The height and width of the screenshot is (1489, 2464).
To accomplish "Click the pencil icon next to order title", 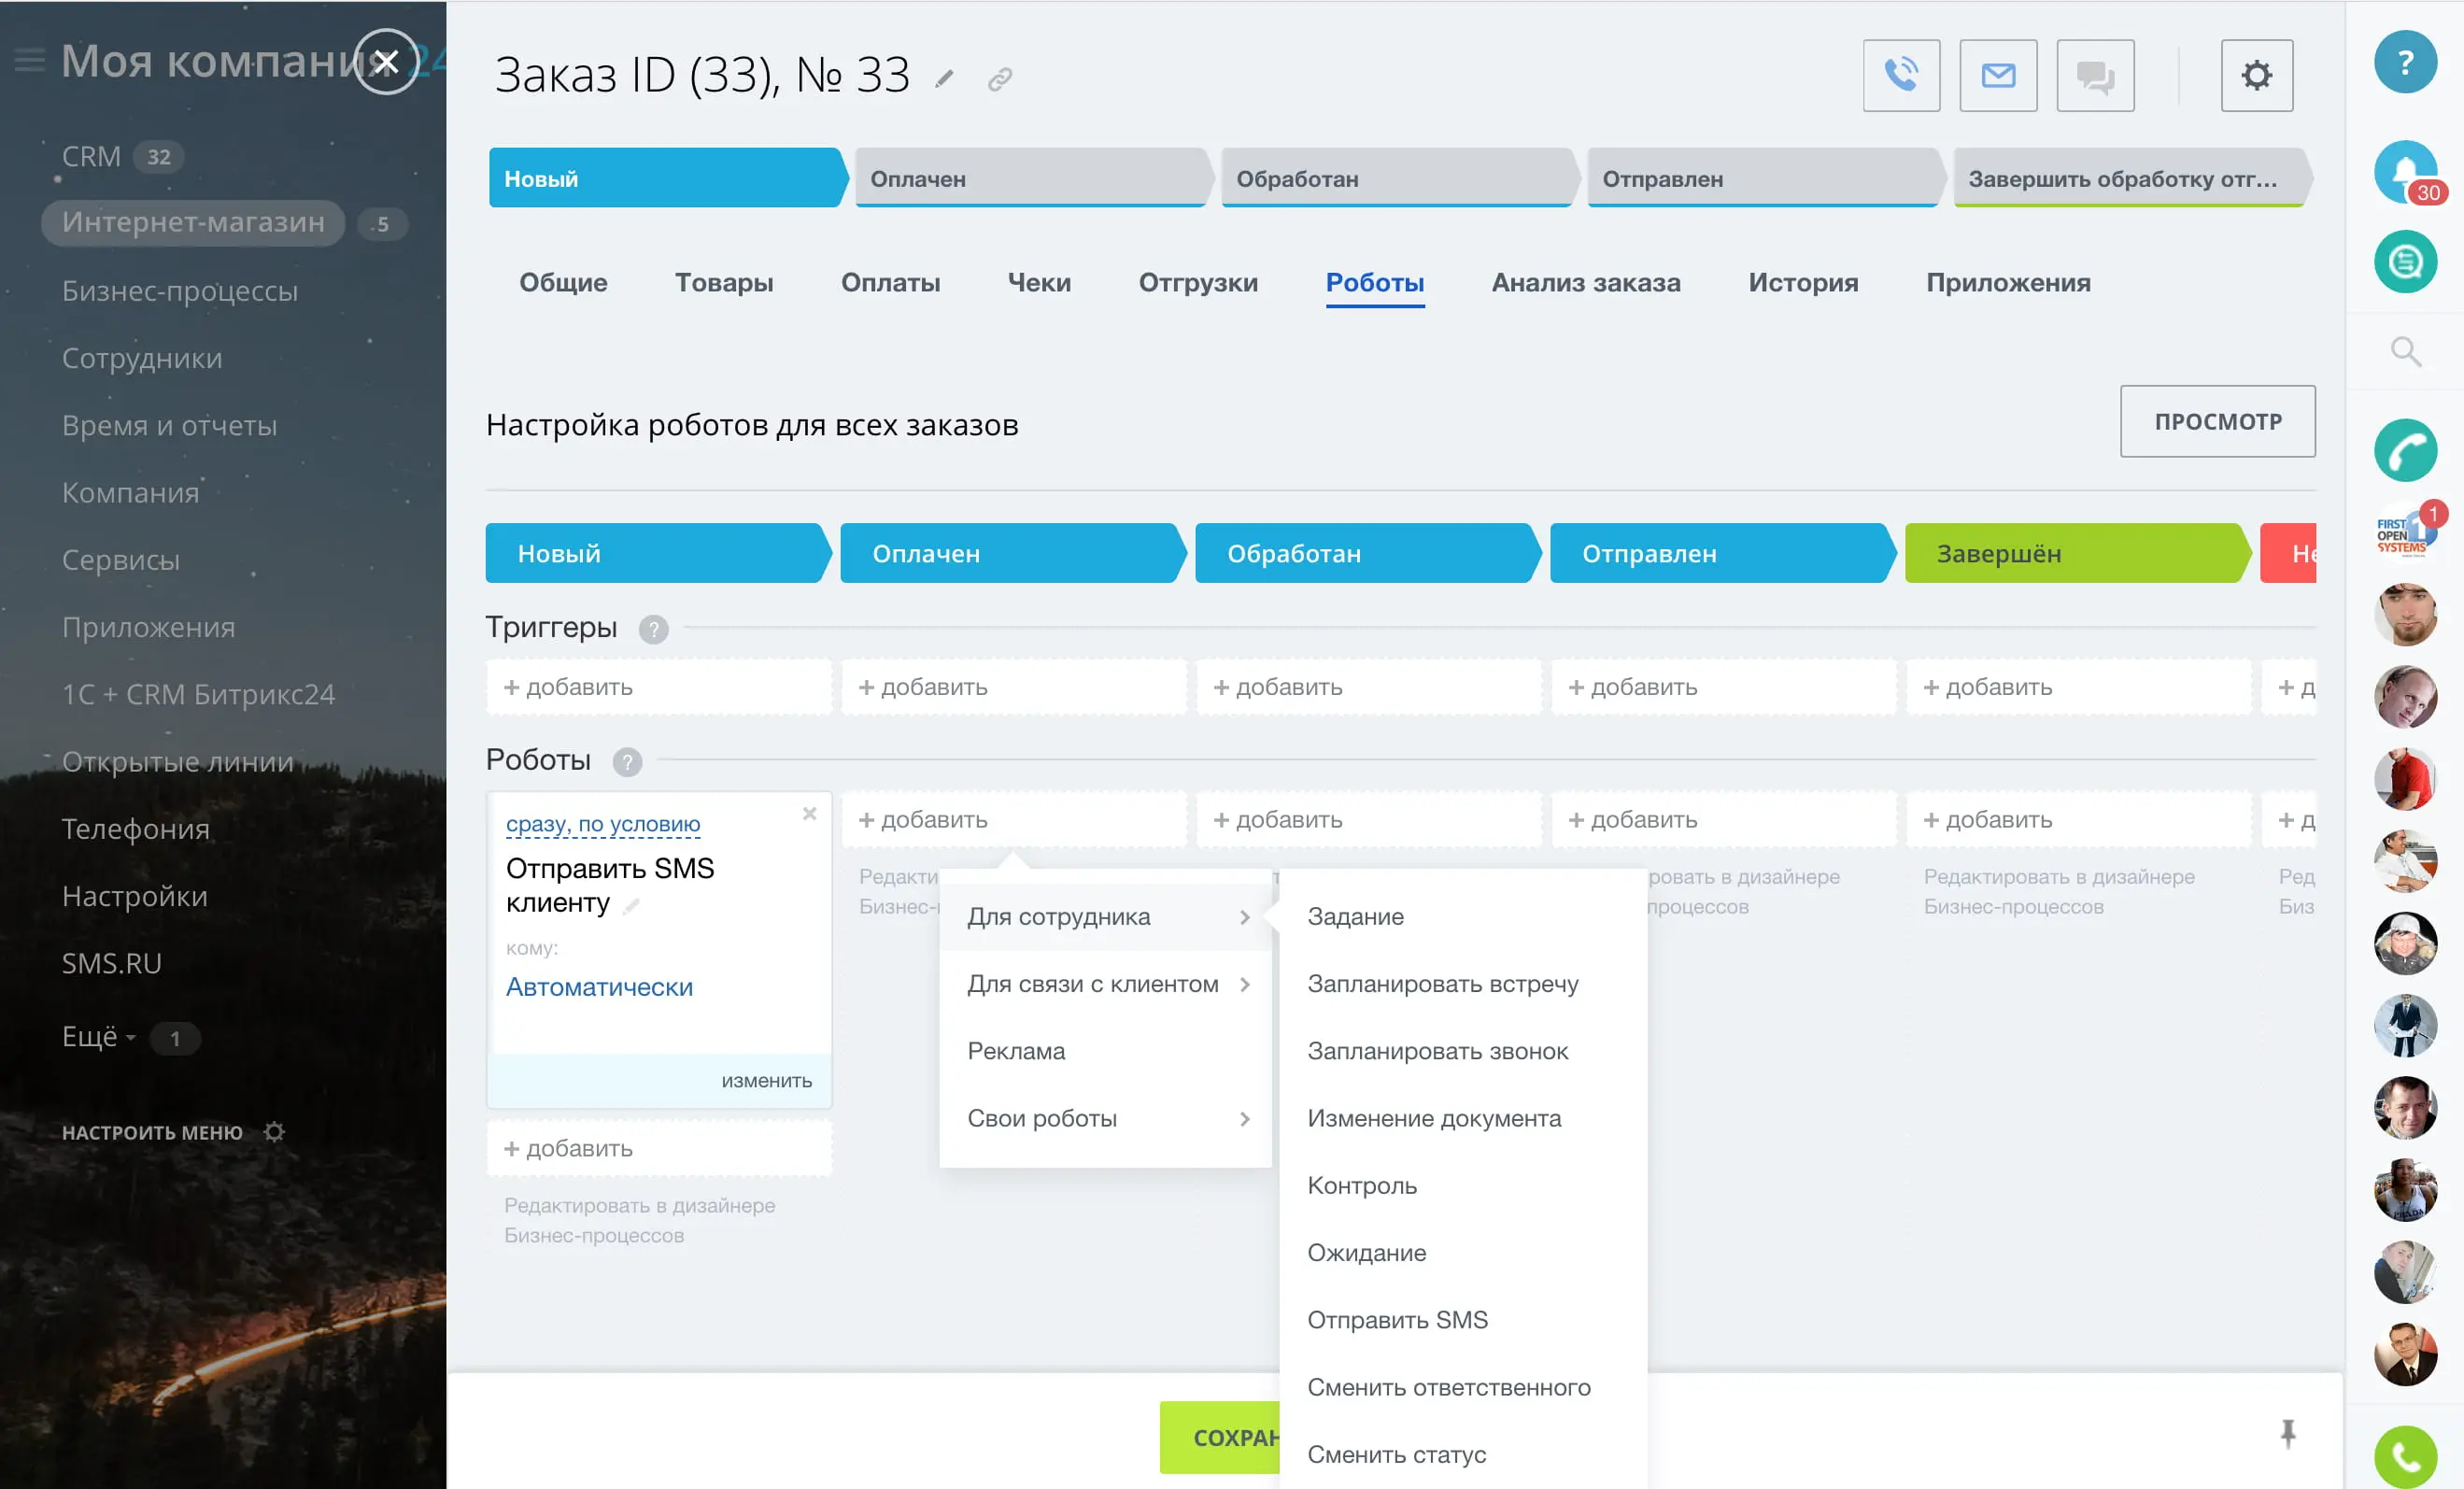I will (944, 79).
